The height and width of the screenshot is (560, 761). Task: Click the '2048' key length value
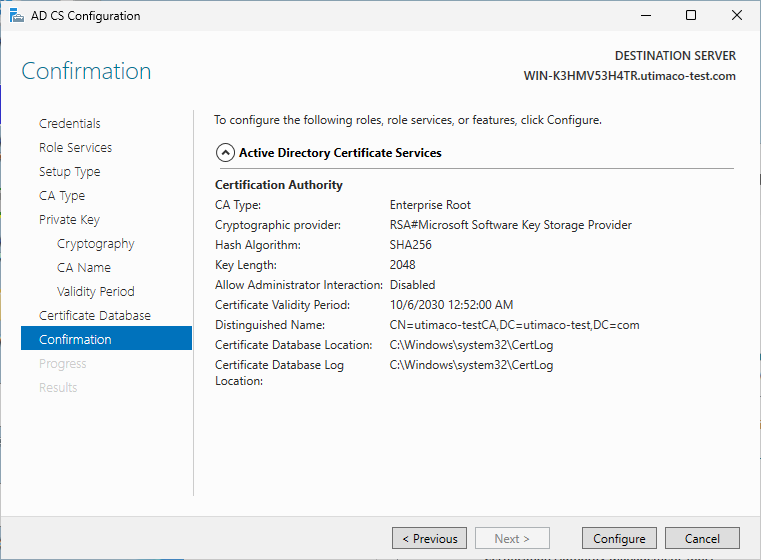coord(402,265)
